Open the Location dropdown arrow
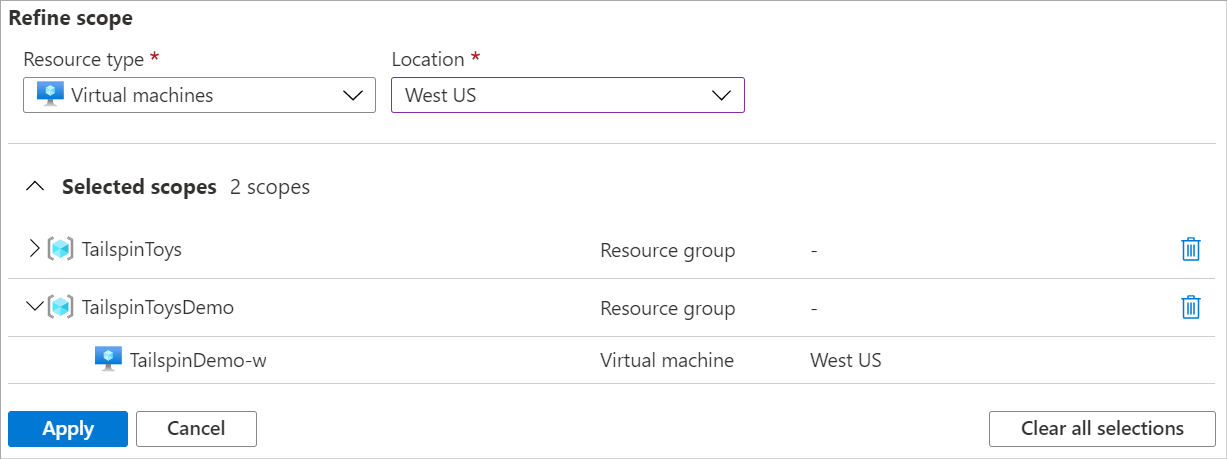The image size is (1227, 459). tap(721, 95)
